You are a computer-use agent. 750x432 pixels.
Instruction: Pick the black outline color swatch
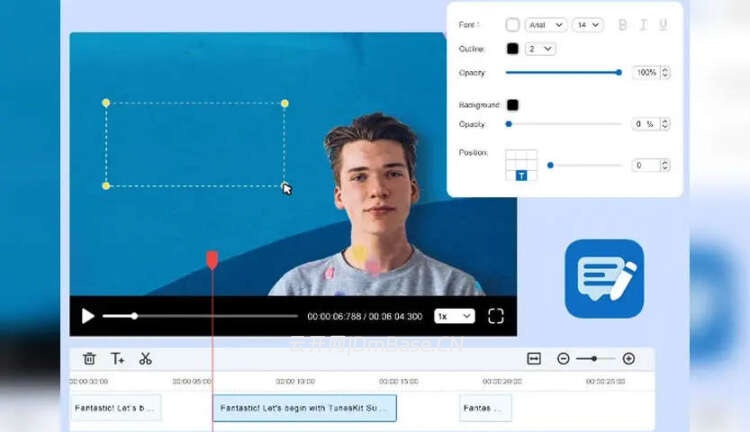pyautogui.click(x=513, y=48)
